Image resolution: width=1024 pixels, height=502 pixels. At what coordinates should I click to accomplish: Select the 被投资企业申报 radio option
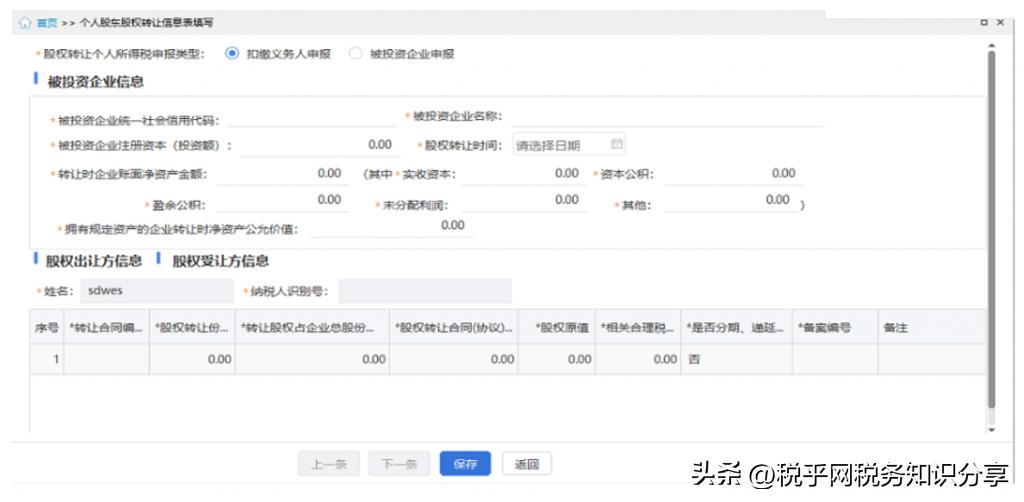pyautogui.click(x=355, y=54)
